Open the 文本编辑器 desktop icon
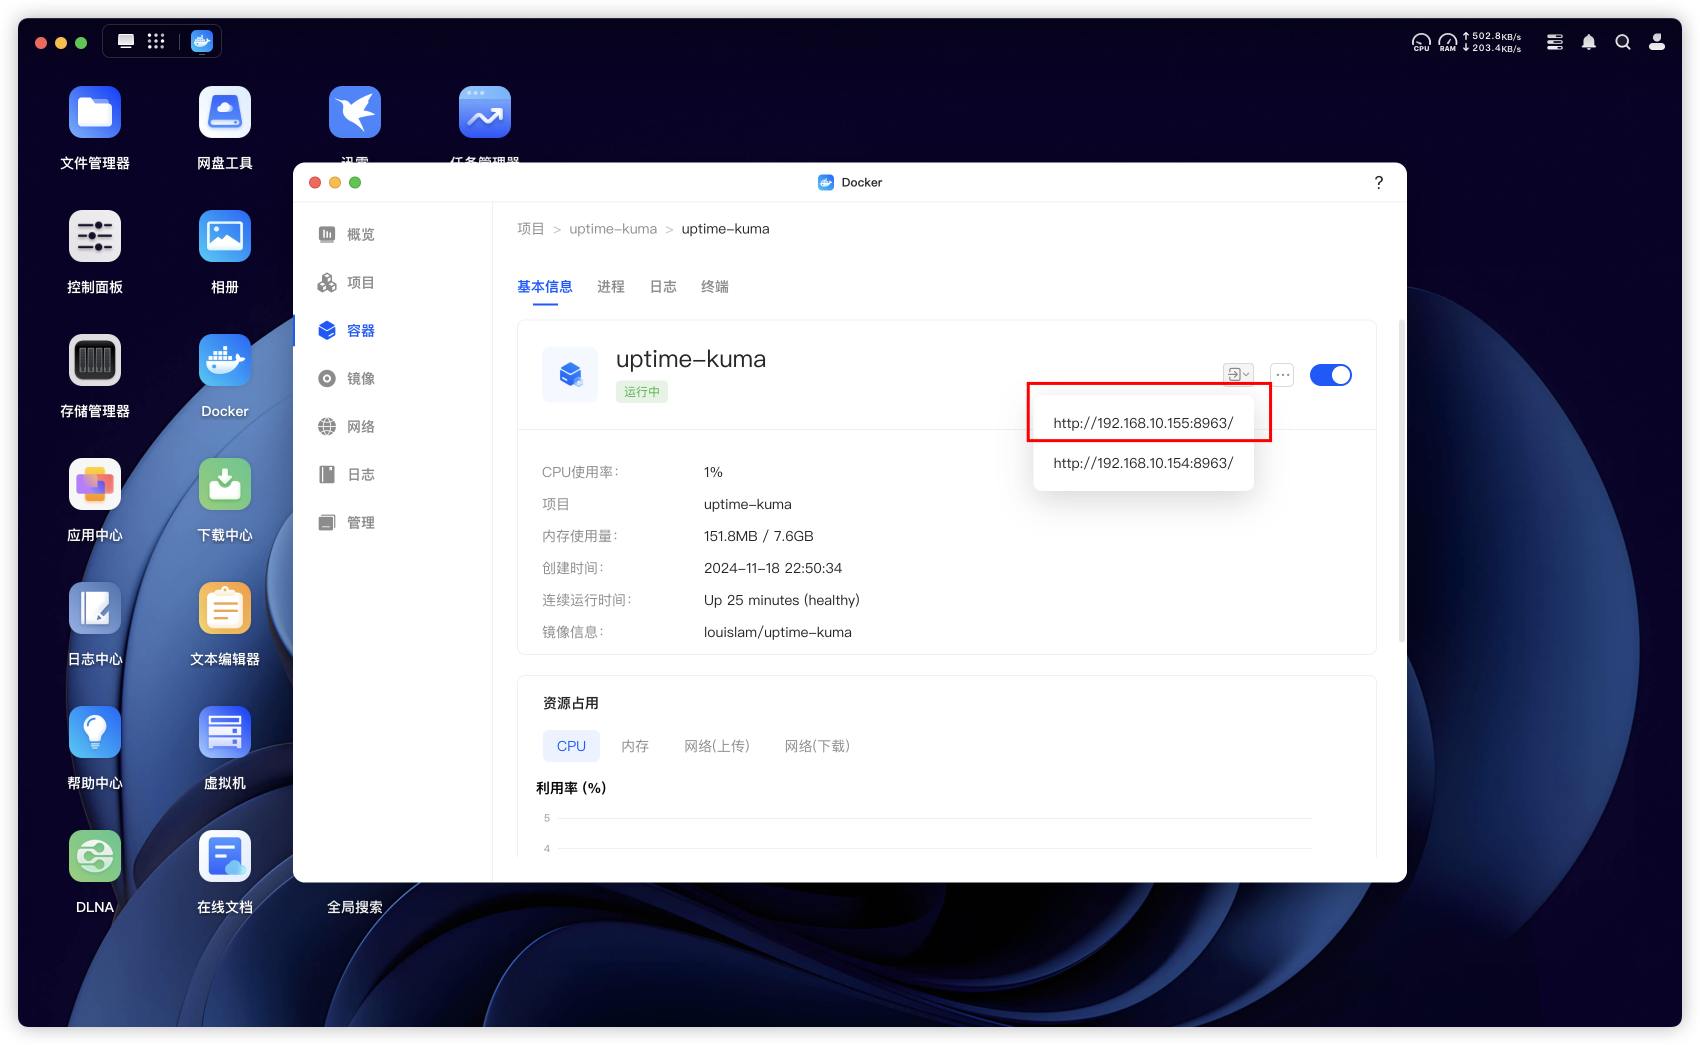The image size is (1700, 1045). (225, 608)
